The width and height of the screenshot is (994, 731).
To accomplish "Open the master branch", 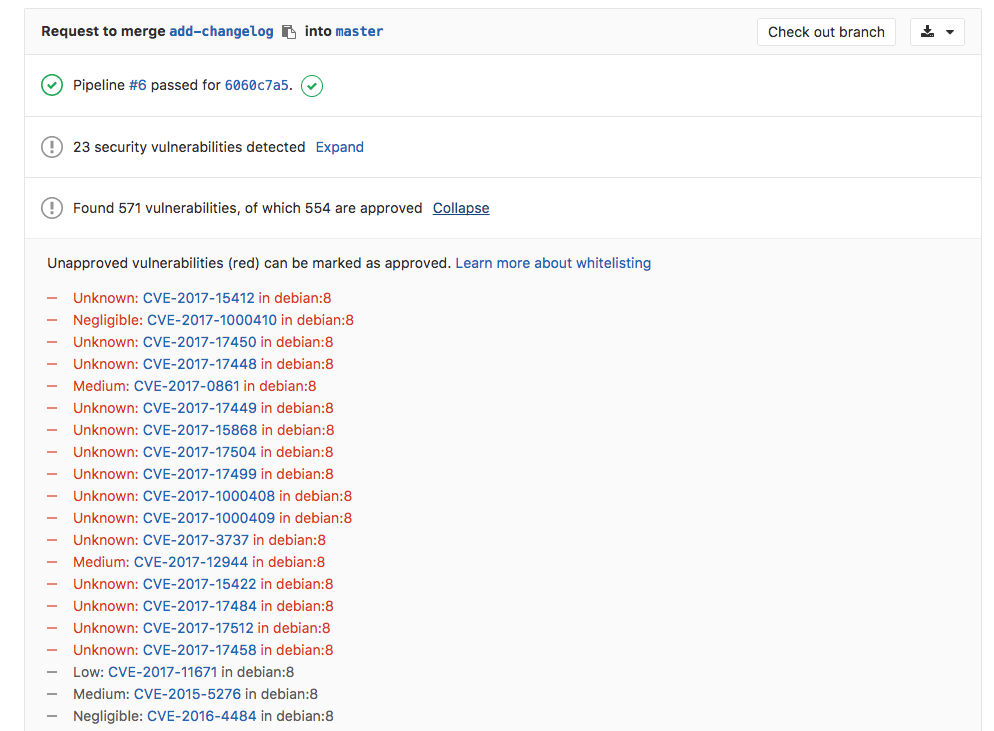I will click(x=359, y=31).
